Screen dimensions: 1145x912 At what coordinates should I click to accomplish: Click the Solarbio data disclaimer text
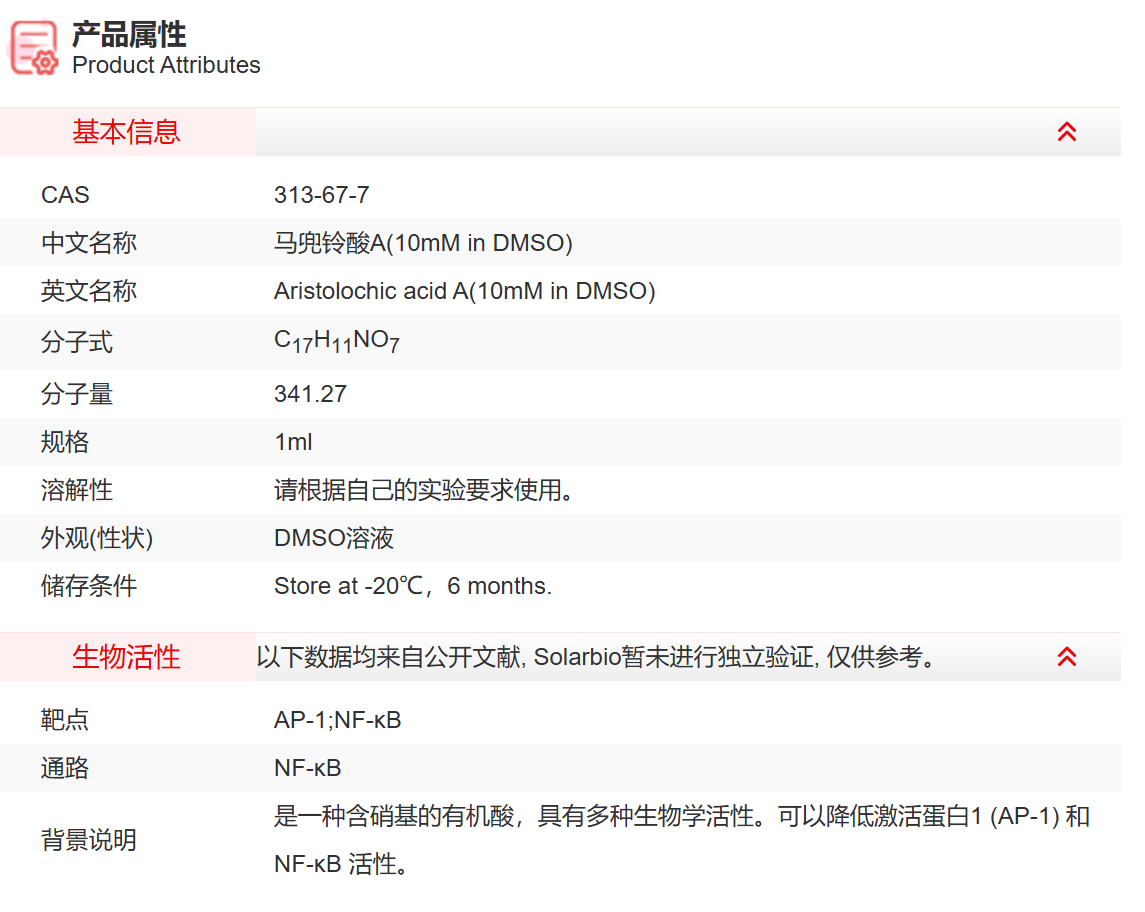596,657
